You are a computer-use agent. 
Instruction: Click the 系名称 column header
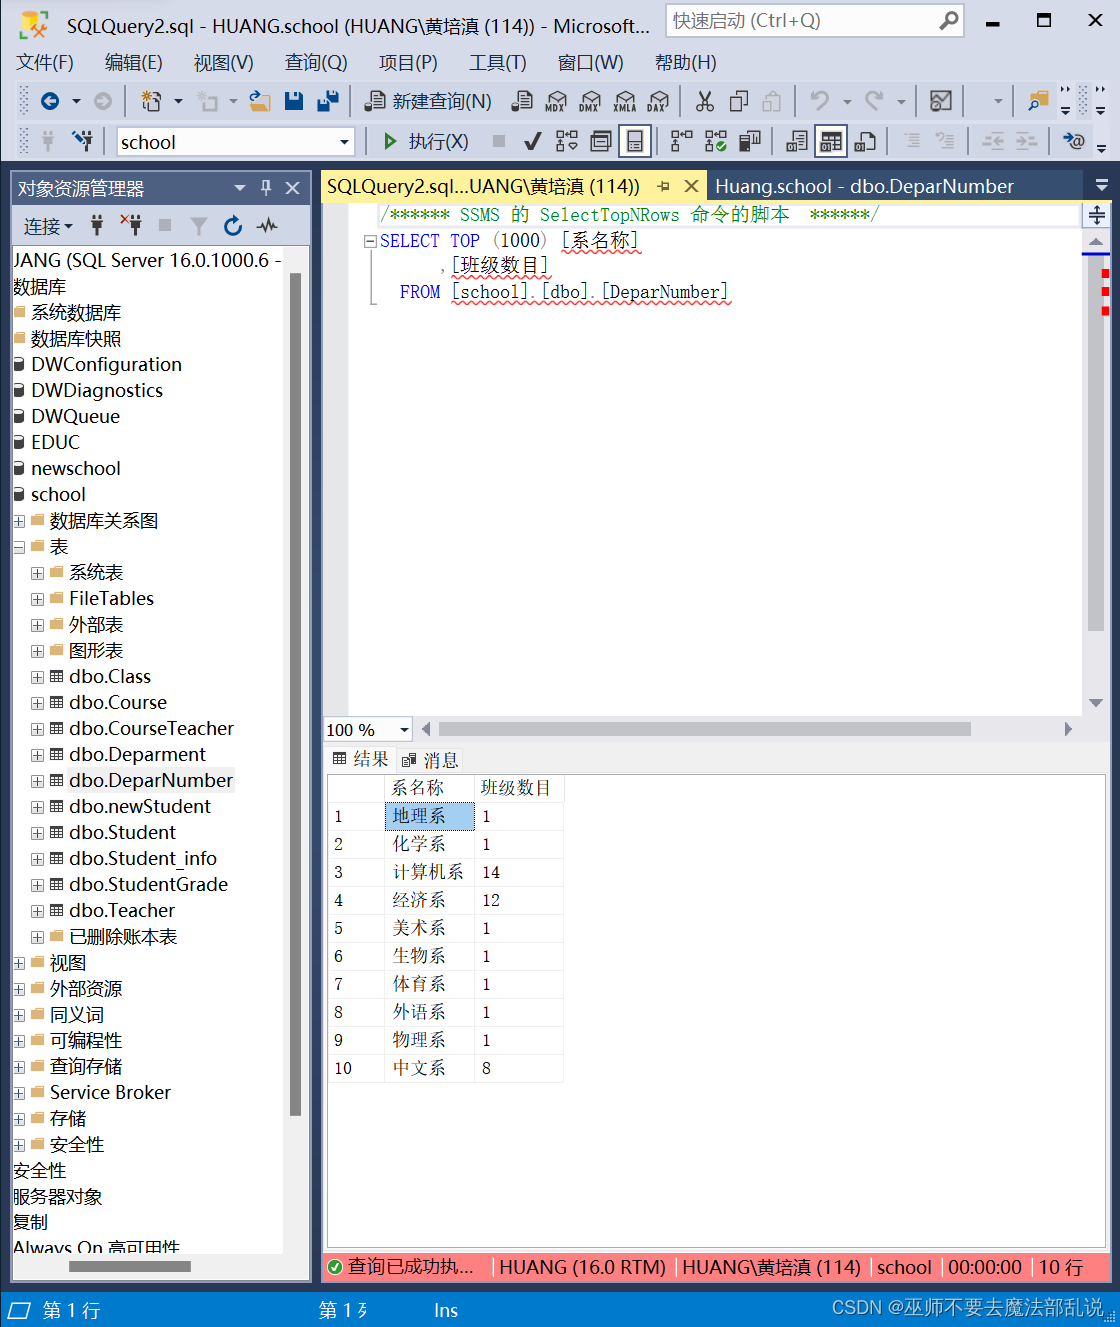[429, 788]
